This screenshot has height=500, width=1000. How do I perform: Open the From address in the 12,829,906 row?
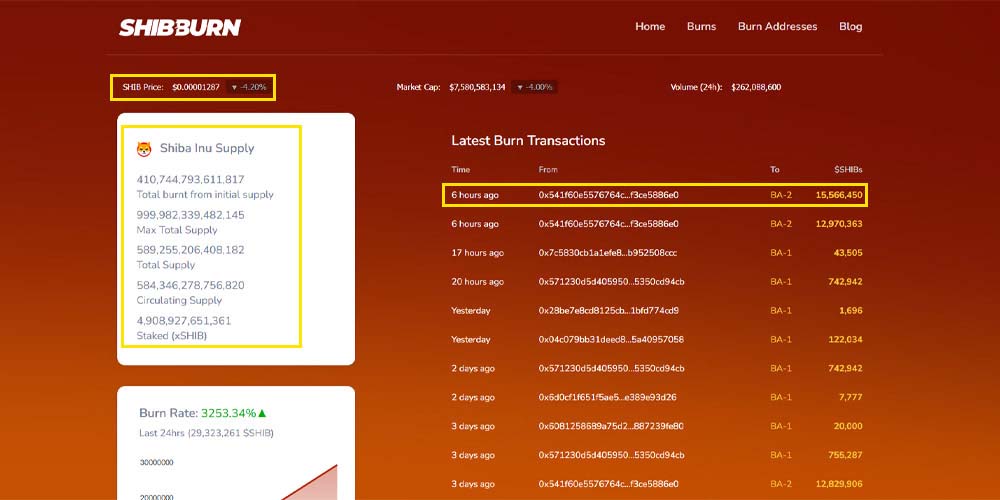click(608, 483)
